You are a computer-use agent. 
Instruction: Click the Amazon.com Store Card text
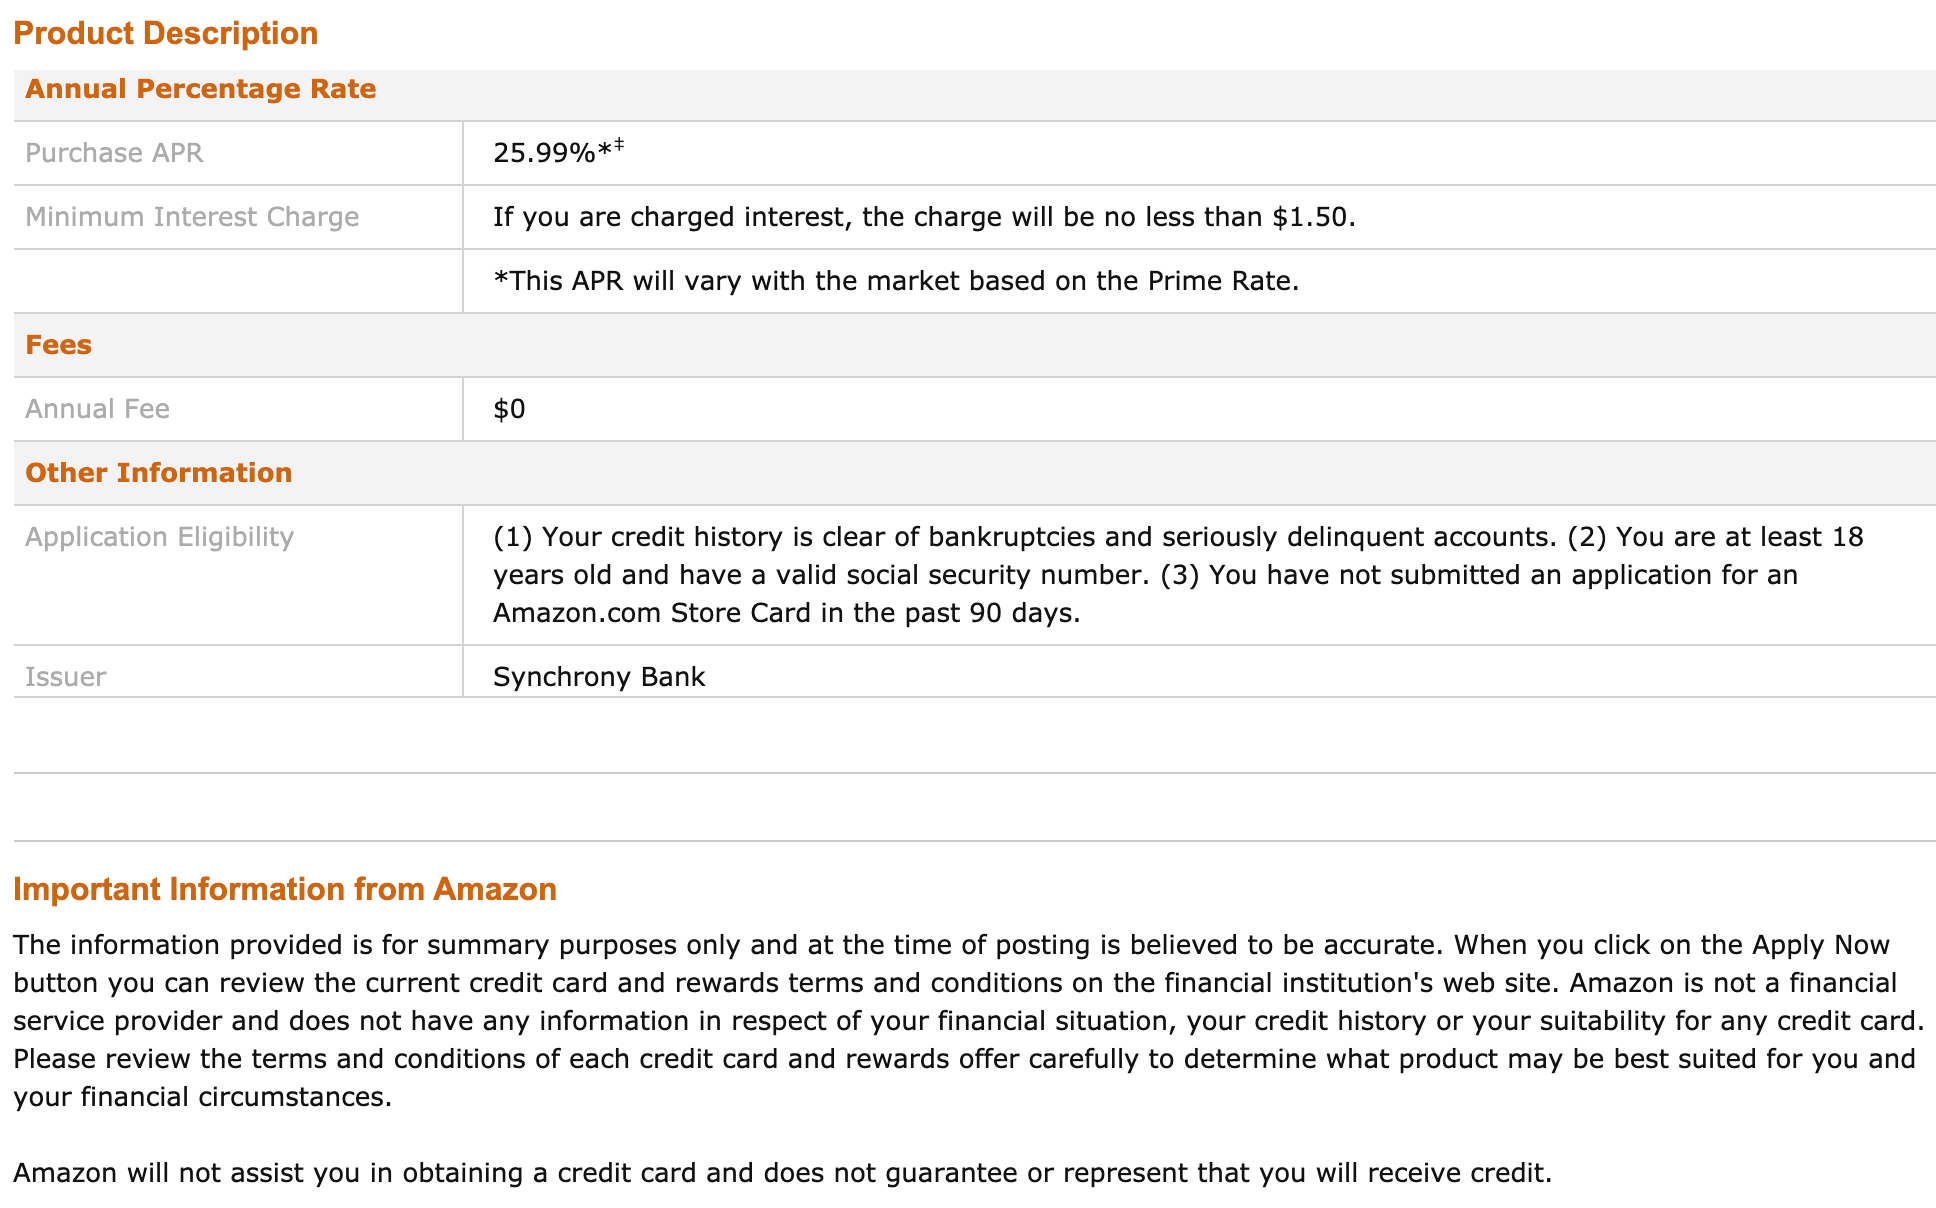tap(652, 613)
